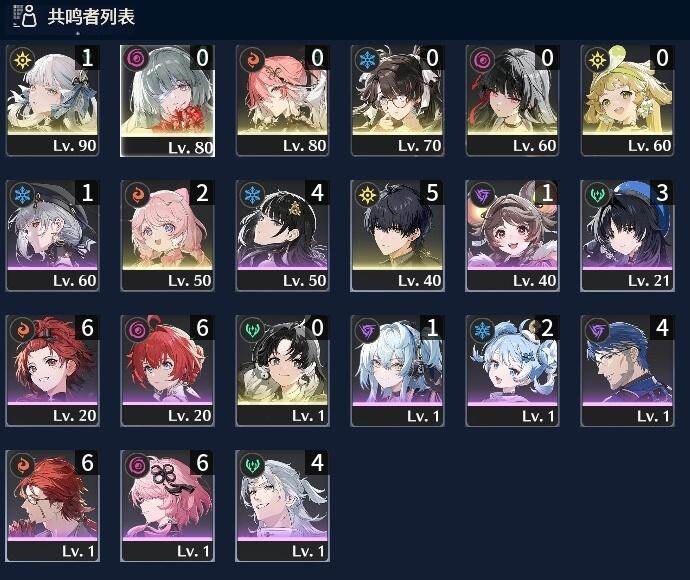Screen dimensions: 690x580
Task: Open the pink cat-eared Lv. 50 character
Action: point(167,235)
